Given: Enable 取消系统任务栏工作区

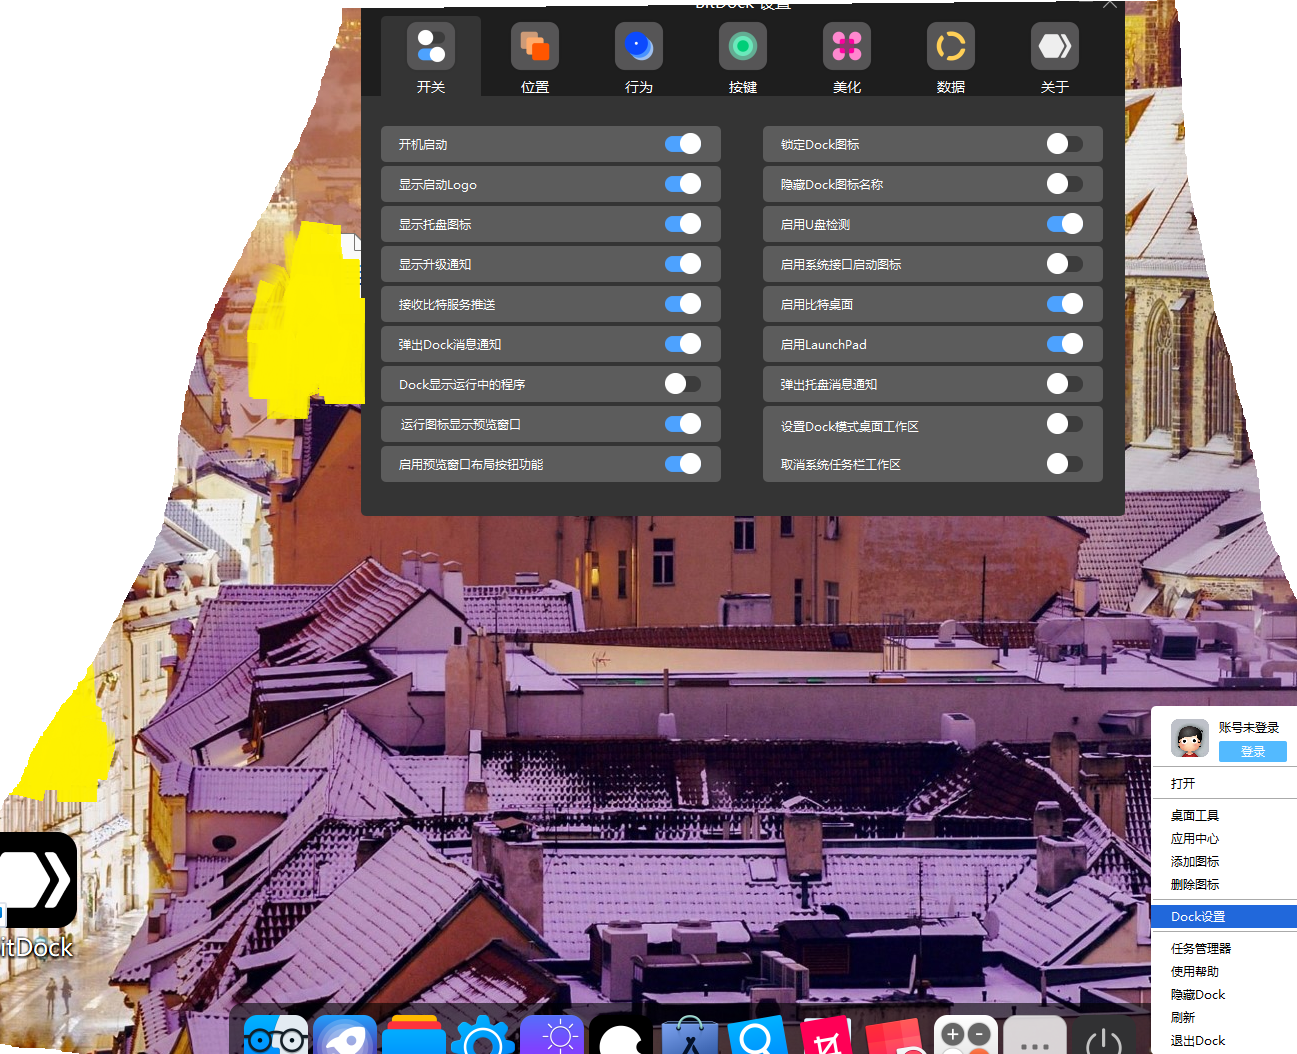Looking at the screenshot, I should pos(1065,464).
